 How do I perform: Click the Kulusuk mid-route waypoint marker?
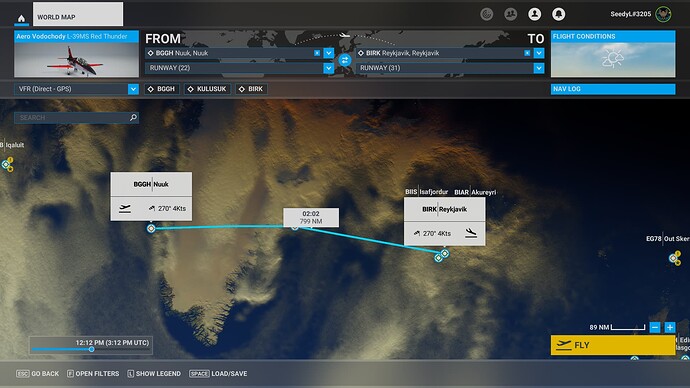pyautogui.click(x=295, y=228)
